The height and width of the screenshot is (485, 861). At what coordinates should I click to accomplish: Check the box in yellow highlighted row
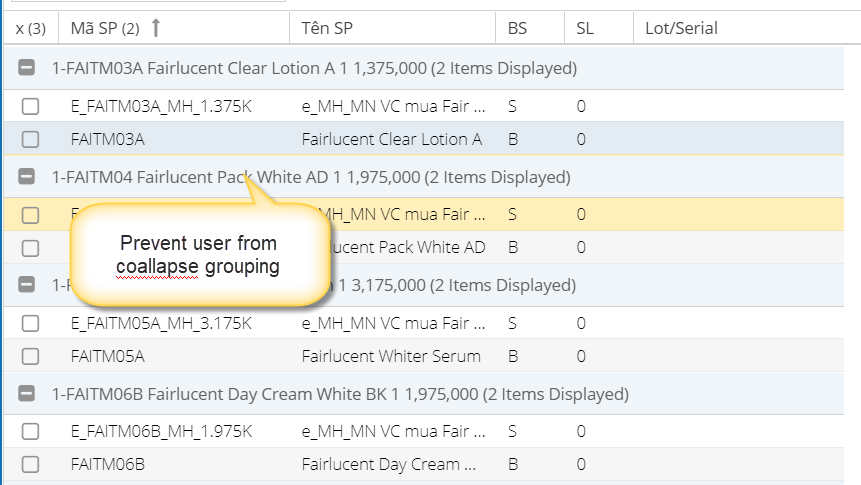pos(30,214)
